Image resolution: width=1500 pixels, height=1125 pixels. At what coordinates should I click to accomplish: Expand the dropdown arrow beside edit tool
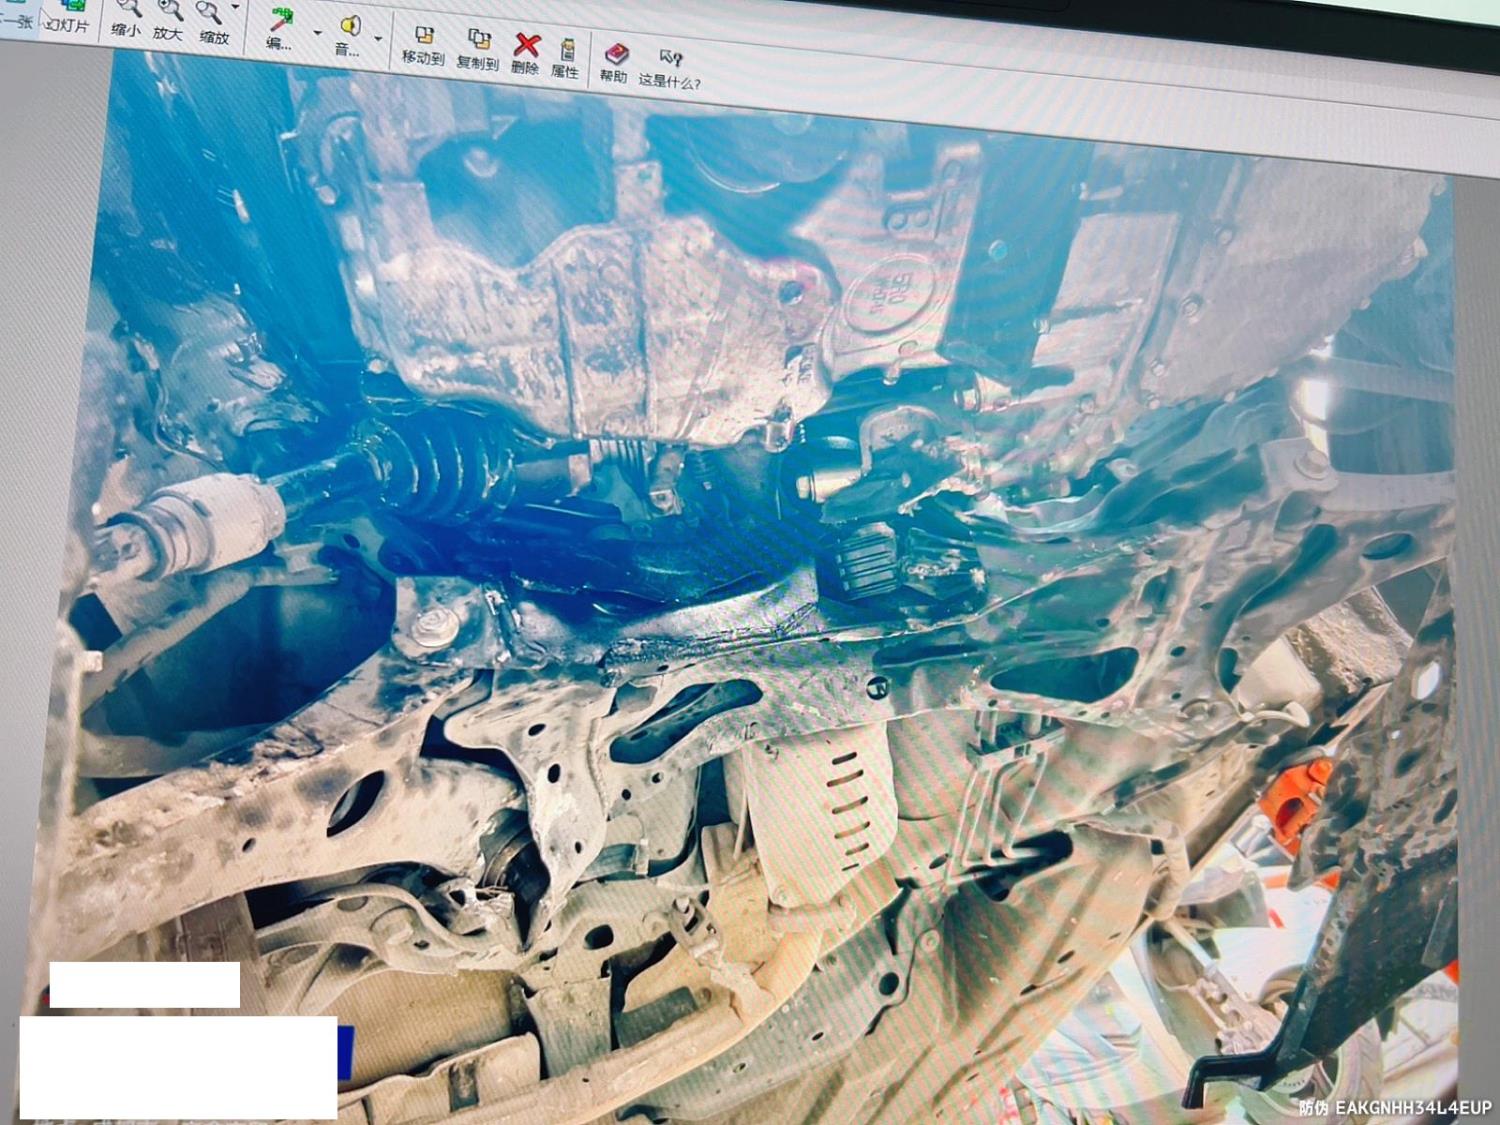point(317,33)
